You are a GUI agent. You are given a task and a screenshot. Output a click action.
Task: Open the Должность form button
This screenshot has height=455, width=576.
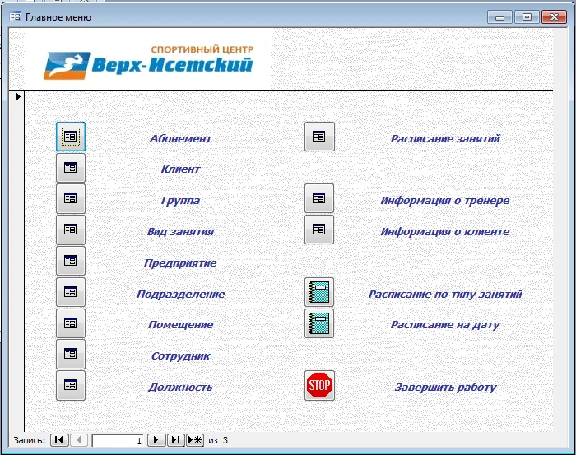(x=71, y=385)
